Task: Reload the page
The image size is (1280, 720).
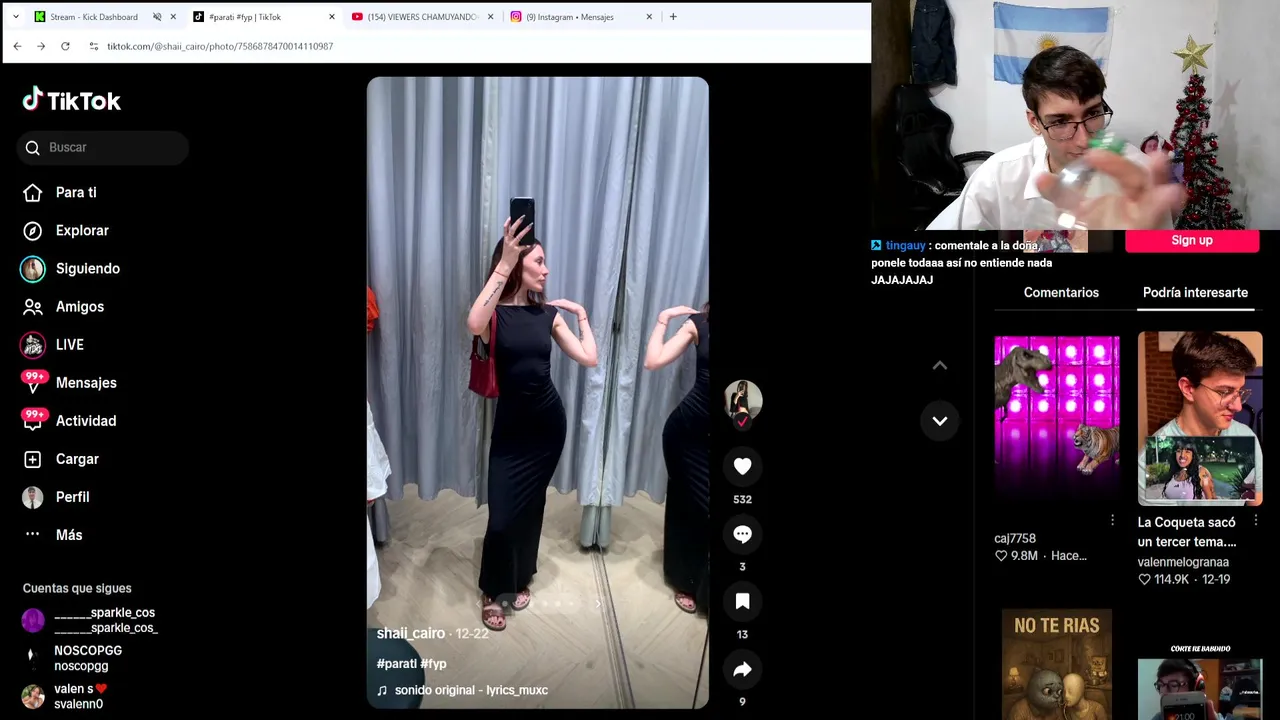Action: (65, 47)
